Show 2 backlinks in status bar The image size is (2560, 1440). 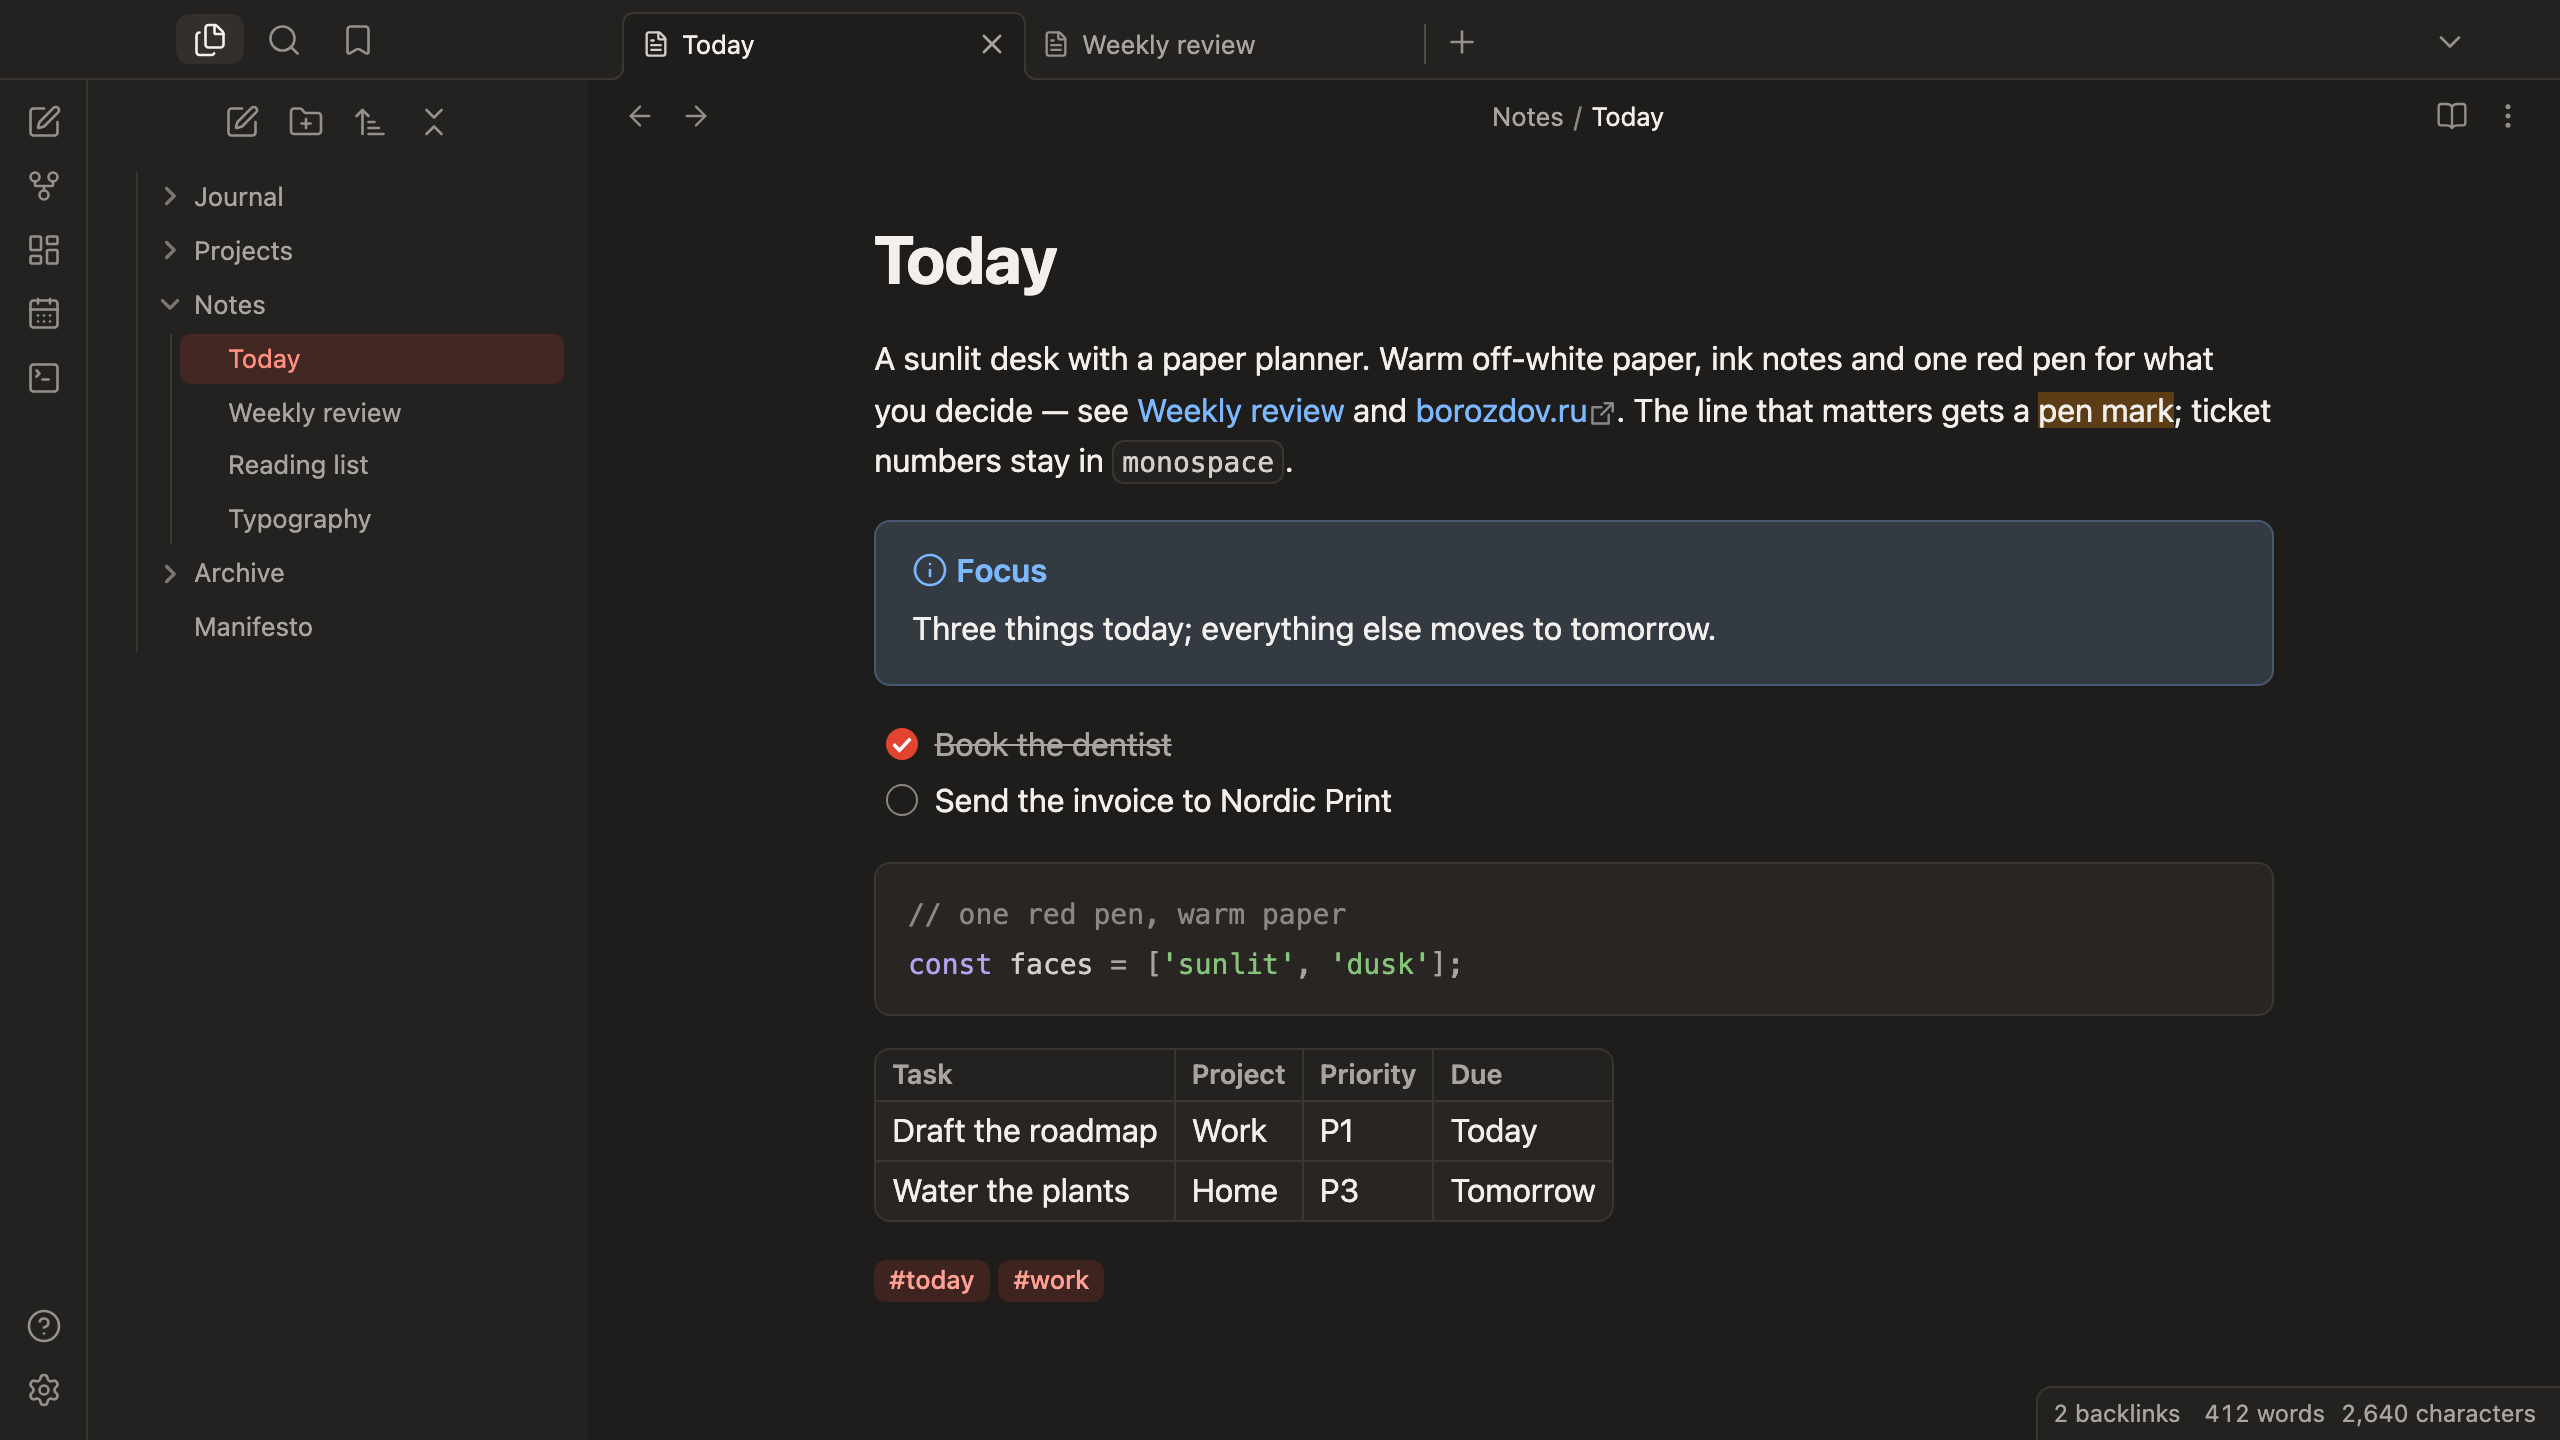pyautogui.click(x=2116, y=1414)
